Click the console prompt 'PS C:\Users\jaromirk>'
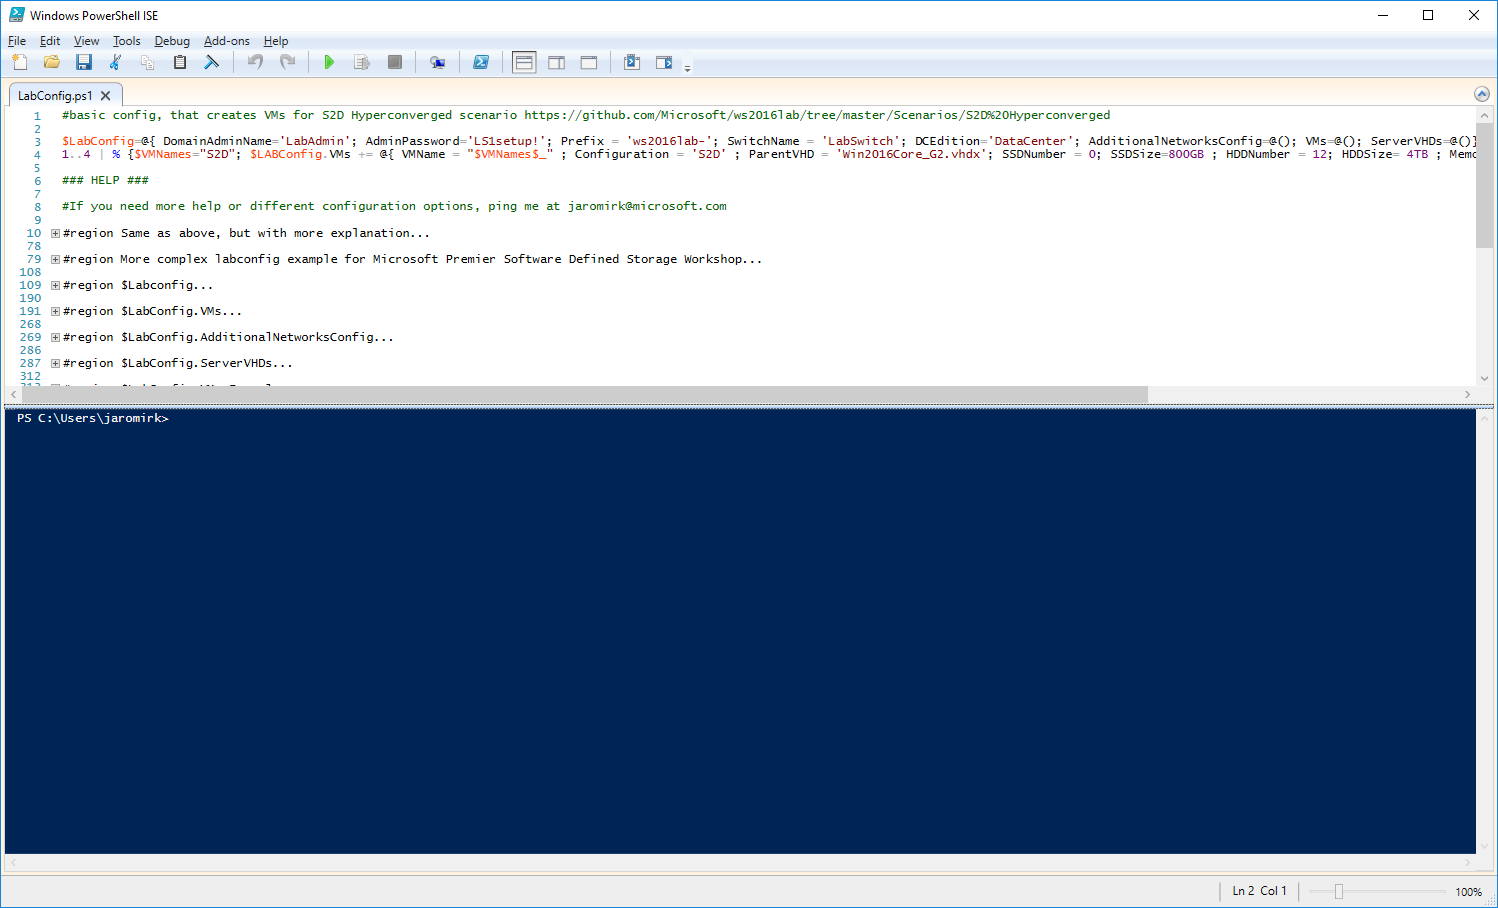1498x908 pixels. coord(93,418)
